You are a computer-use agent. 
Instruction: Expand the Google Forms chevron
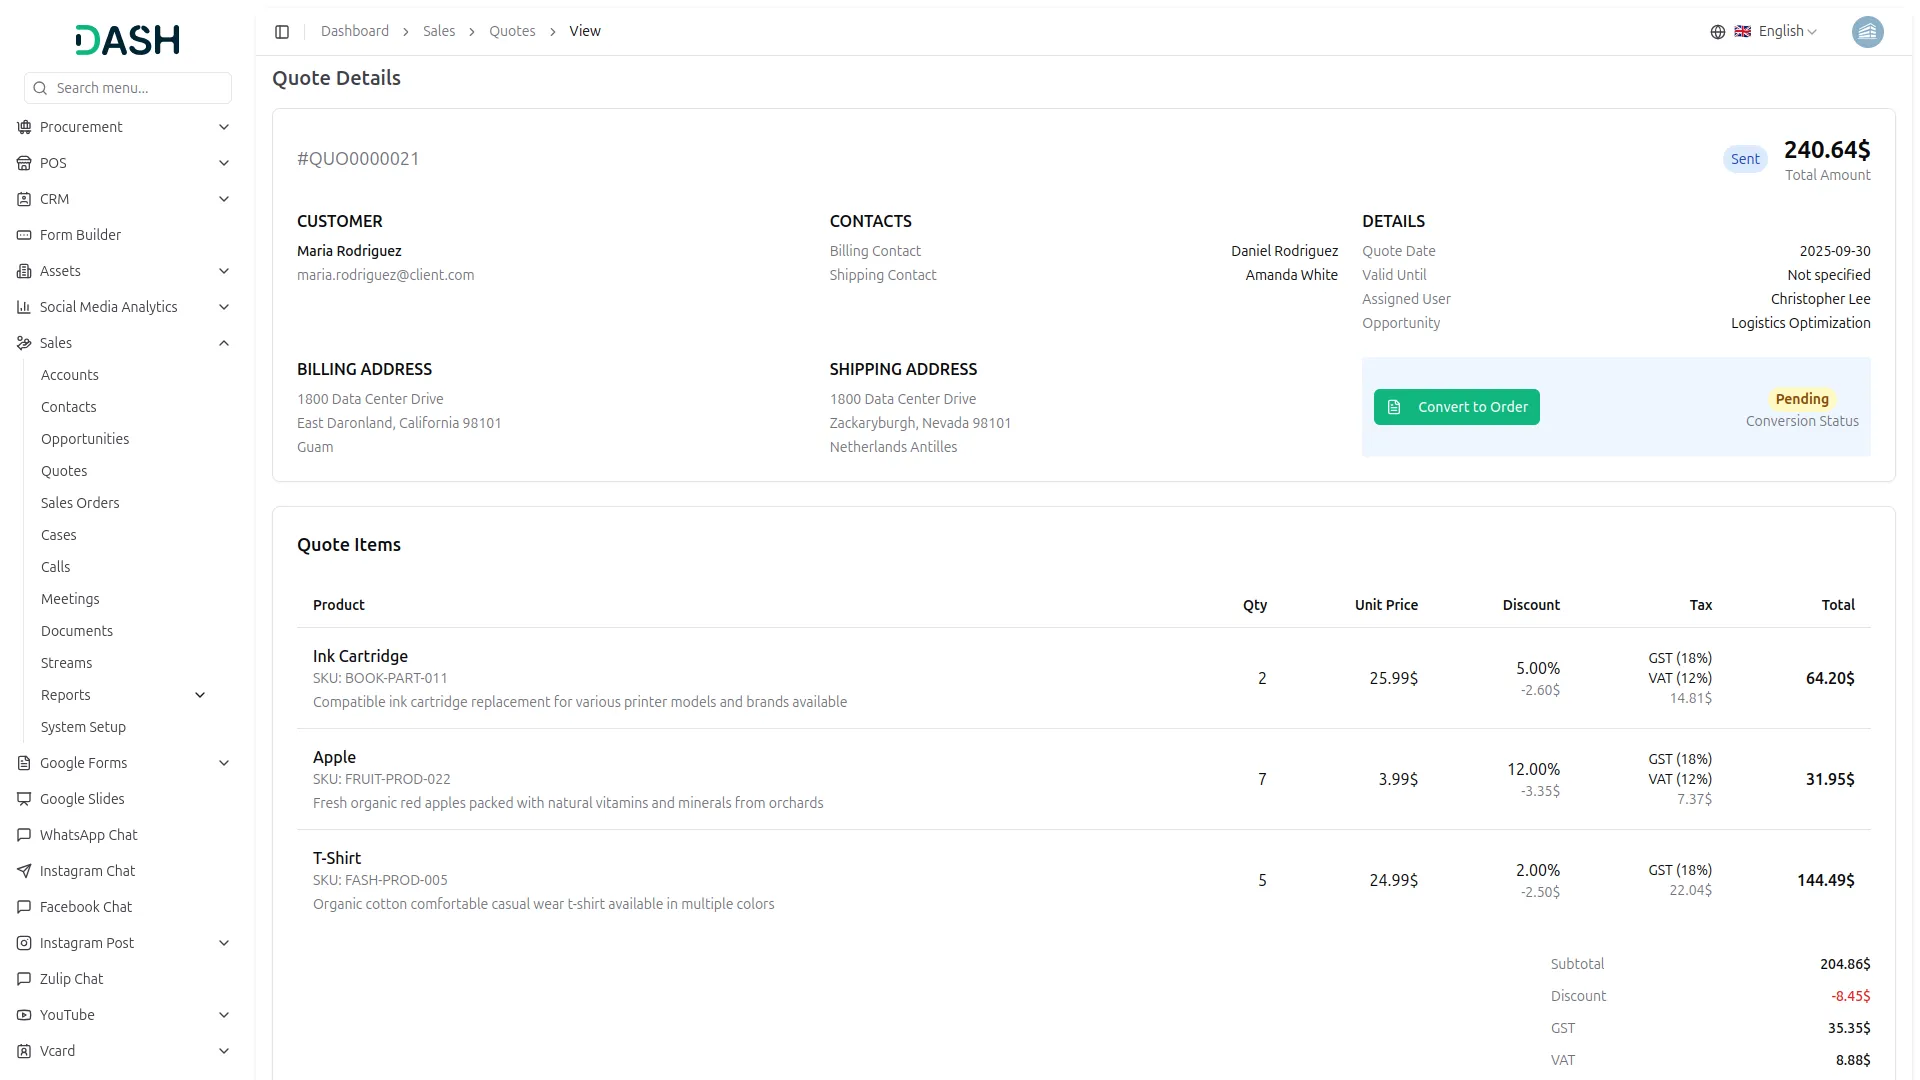(x=224, y=763)
